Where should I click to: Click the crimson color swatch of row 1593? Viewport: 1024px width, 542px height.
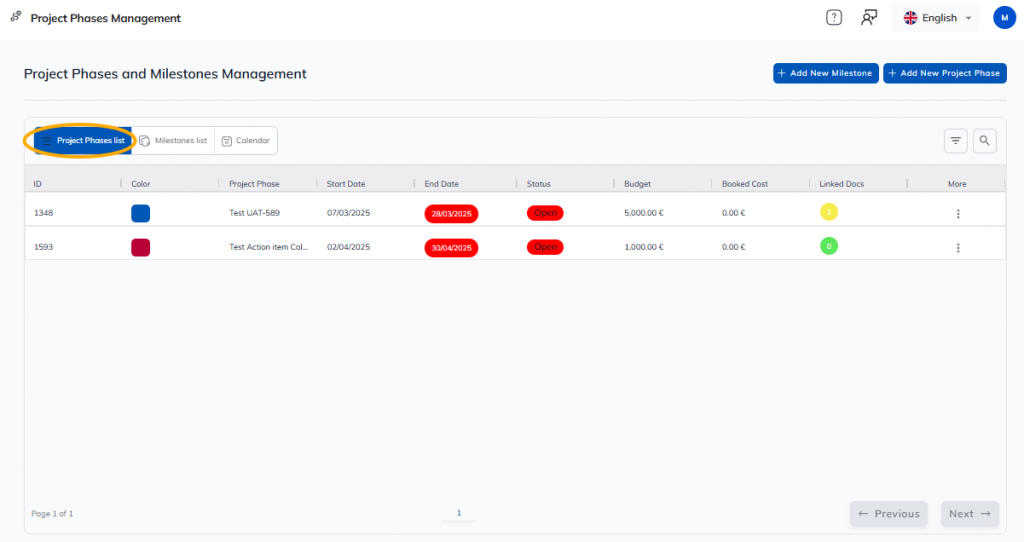[141, 247]
